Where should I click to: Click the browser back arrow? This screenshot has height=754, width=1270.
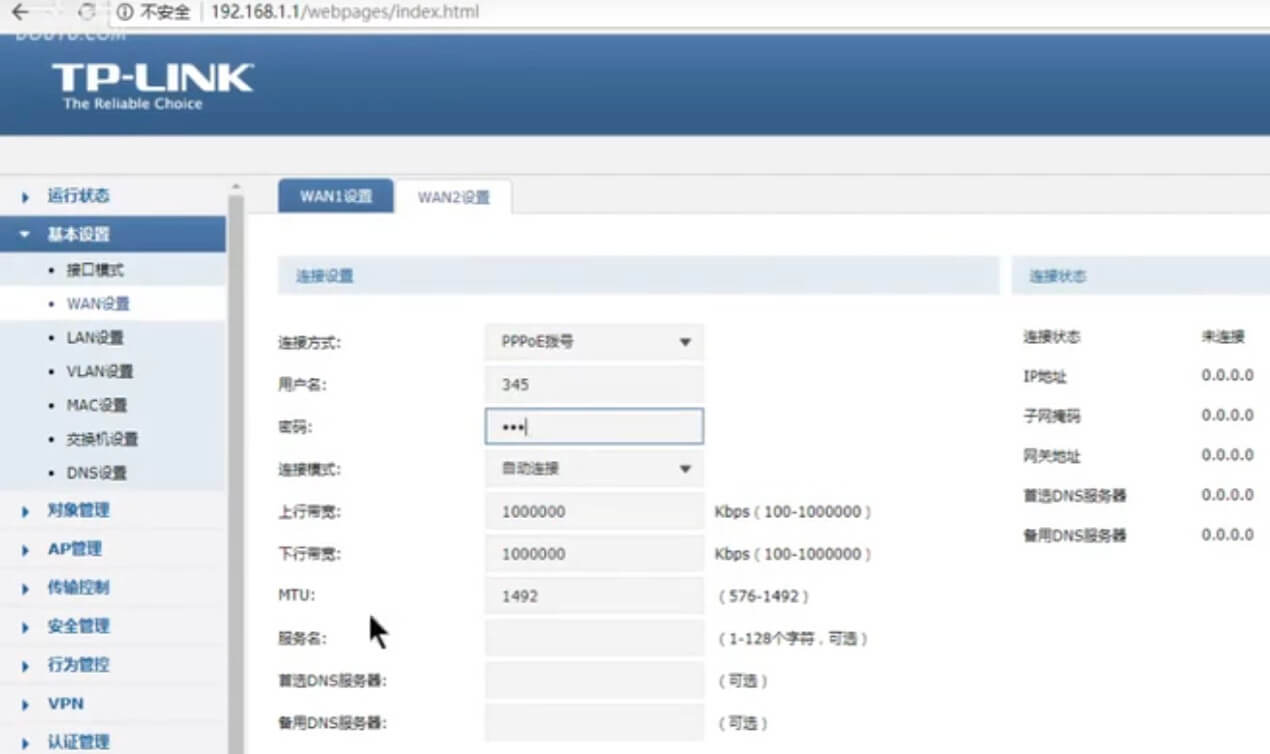19,12
